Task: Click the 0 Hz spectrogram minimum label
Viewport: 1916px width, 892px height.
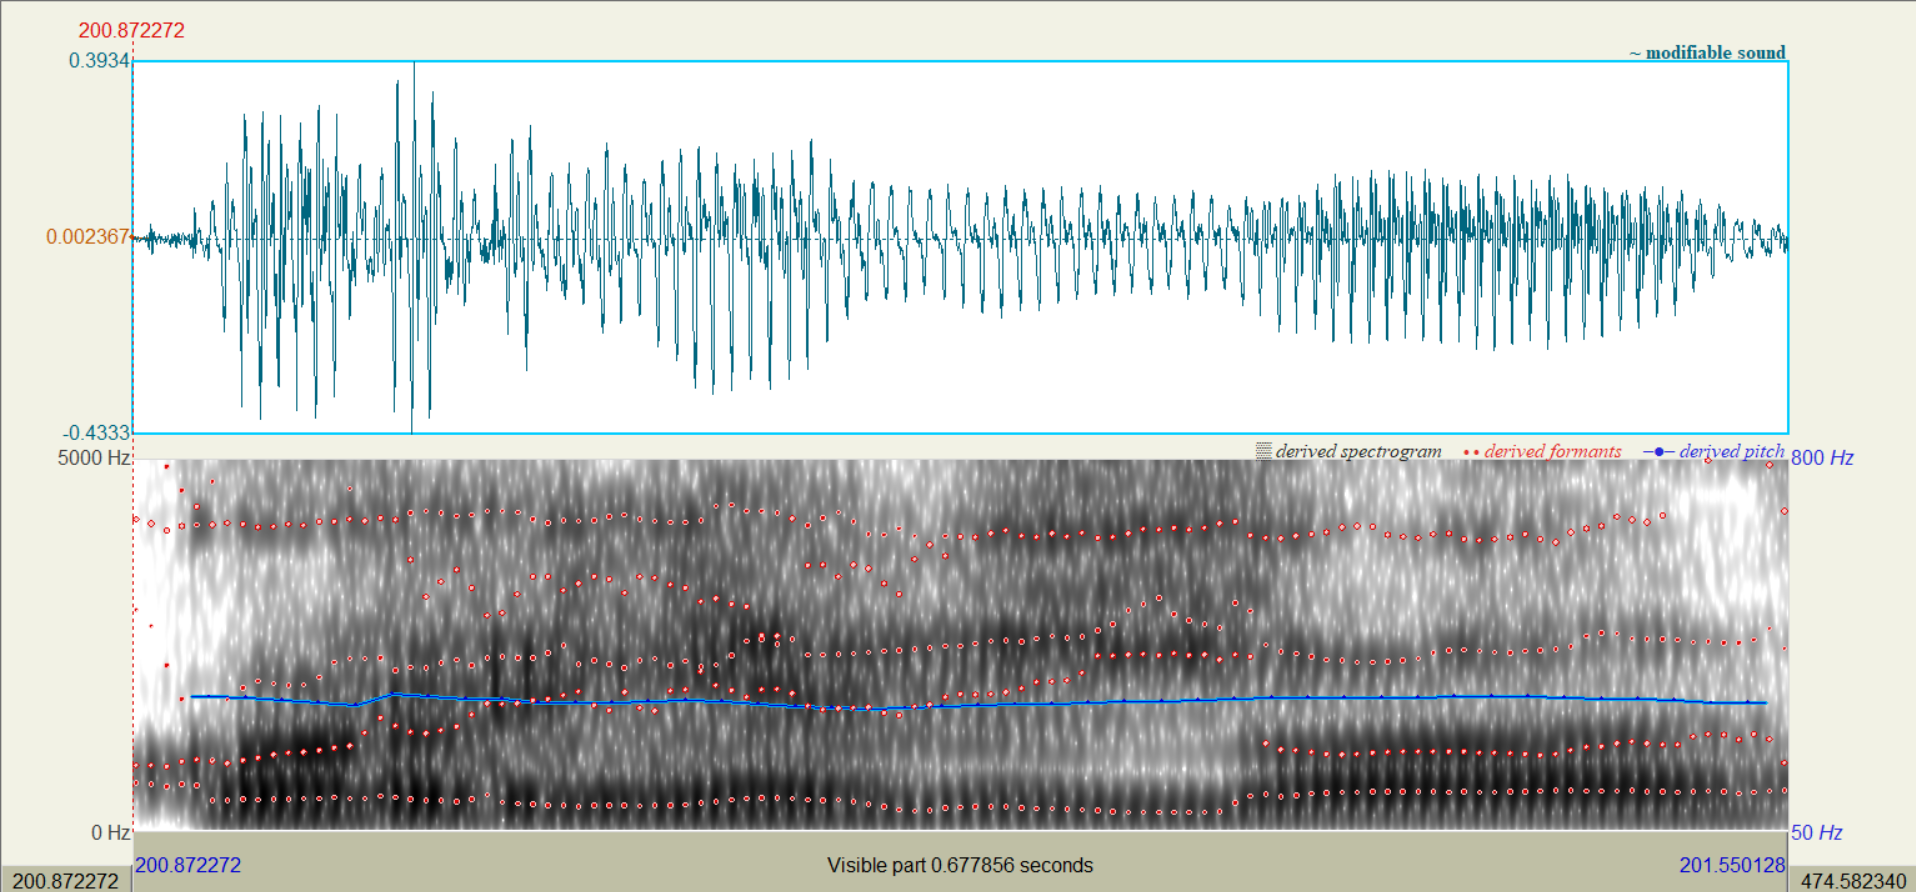Action: click(110, 833)
